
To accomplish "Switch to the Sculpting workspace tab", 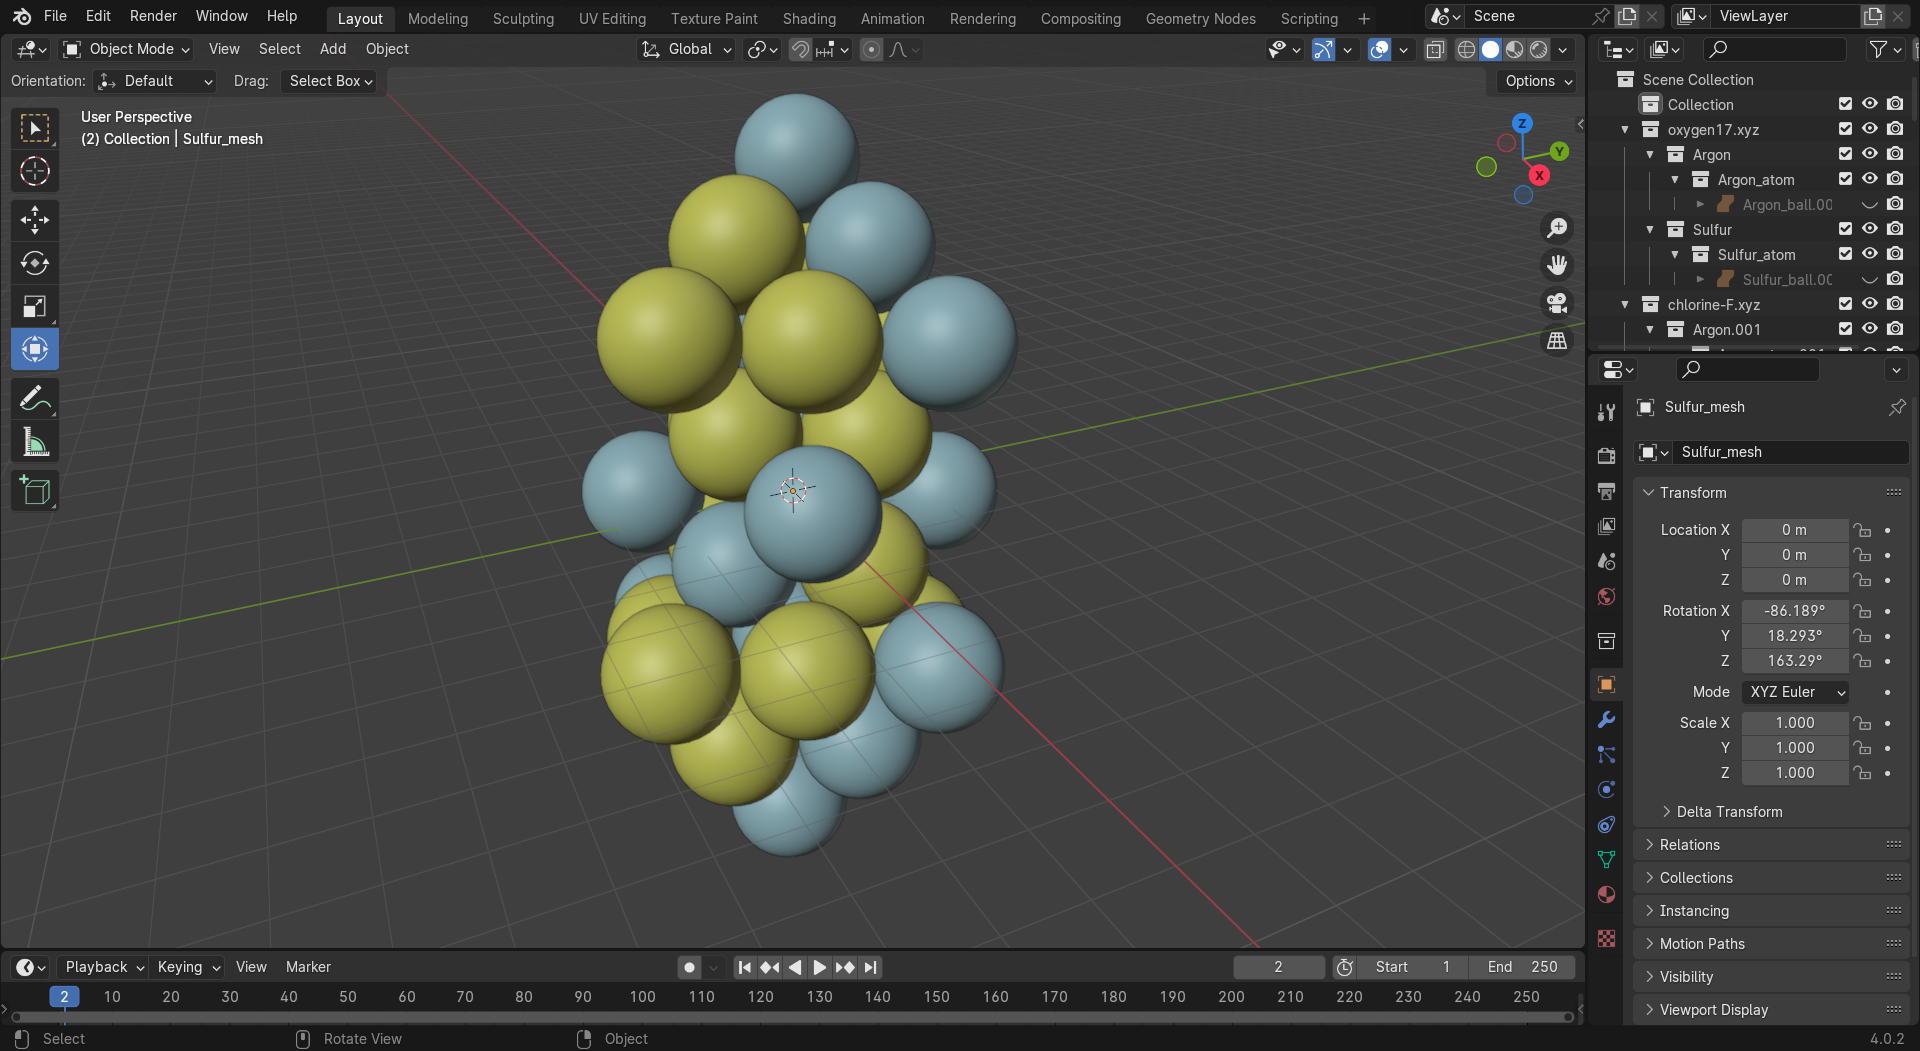I will (x=522, y=18).
